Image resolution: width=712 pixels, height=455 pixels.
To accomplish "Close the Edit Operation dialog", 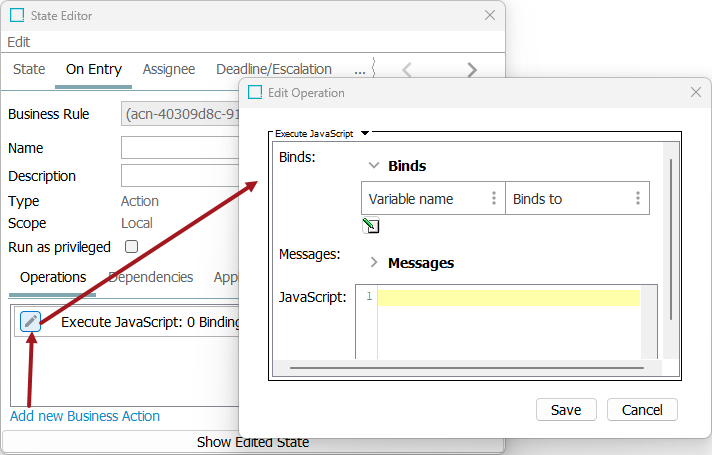I will 696,92.
